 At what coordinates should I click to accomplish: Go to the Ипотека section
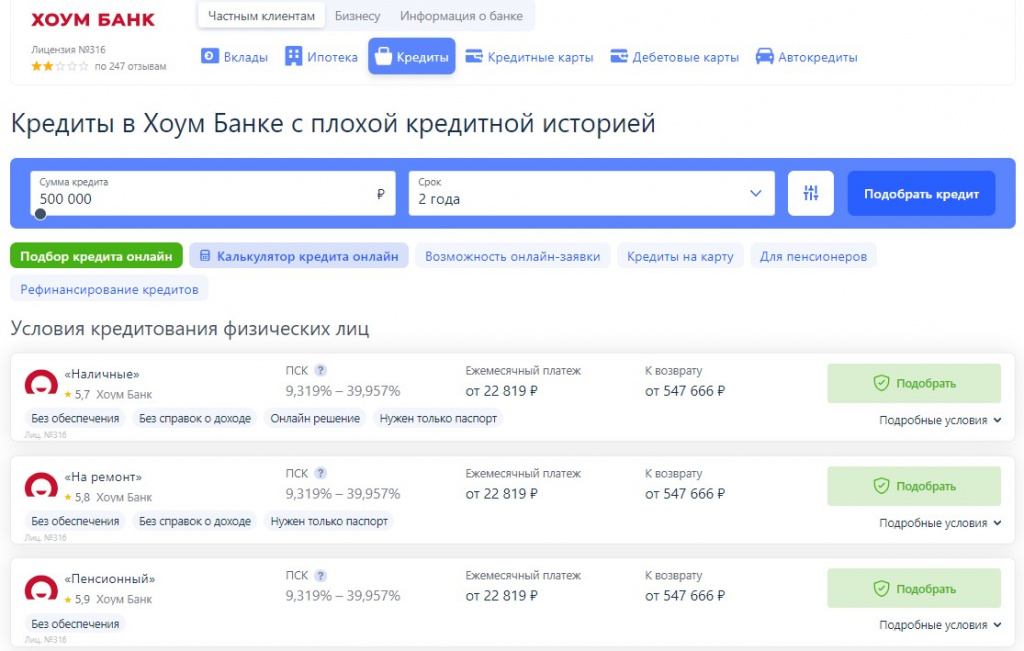click(321, 57)
